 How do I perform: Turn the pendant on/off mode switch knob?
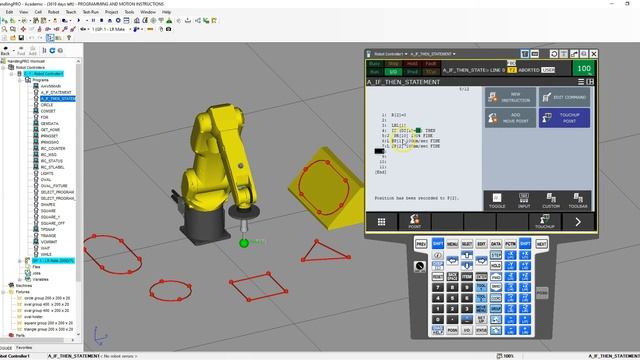(x=420, y=266)
